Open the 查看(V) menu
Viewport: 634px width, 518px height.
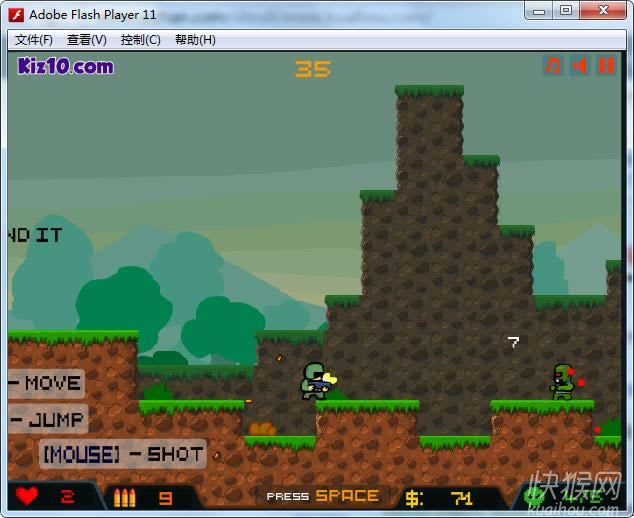(x=87, y=40)
